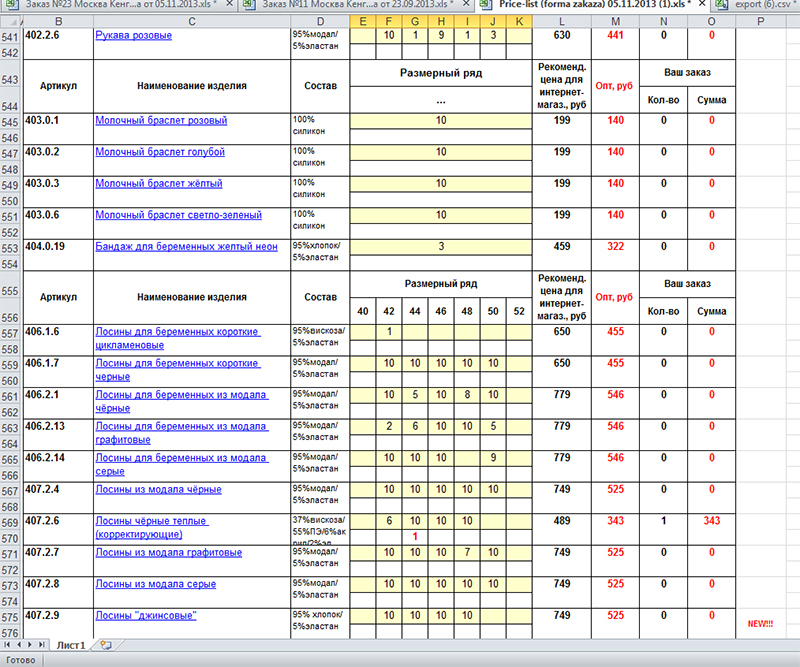
Task: Select column D header
Action: click(x=320, y=21)
